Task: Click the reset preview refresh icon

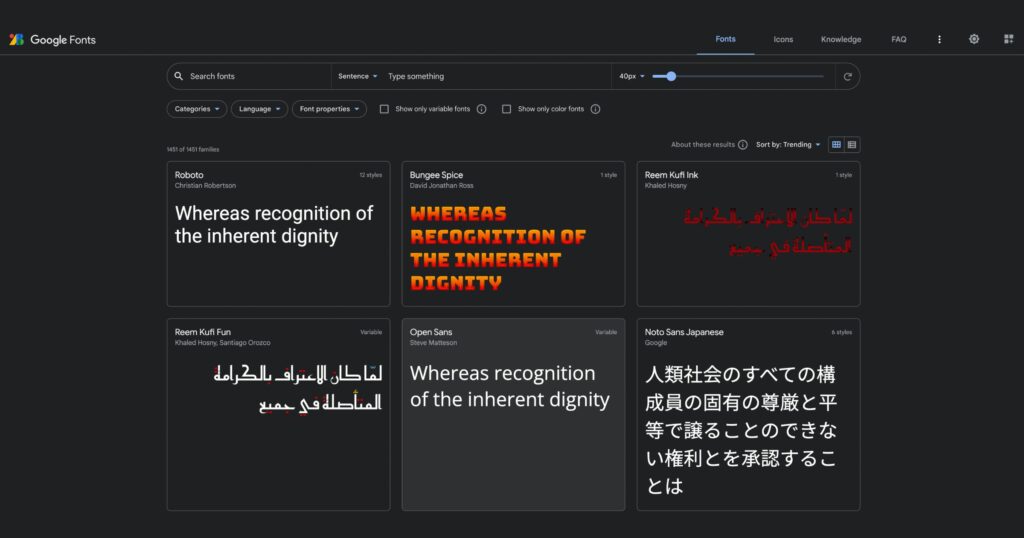Action: tap(847, 76)
